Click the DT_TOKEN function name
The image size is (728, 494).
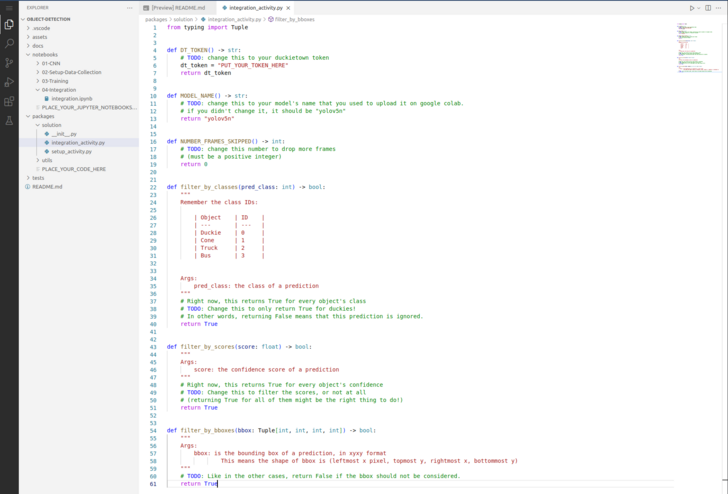click(x=194, y=50)
